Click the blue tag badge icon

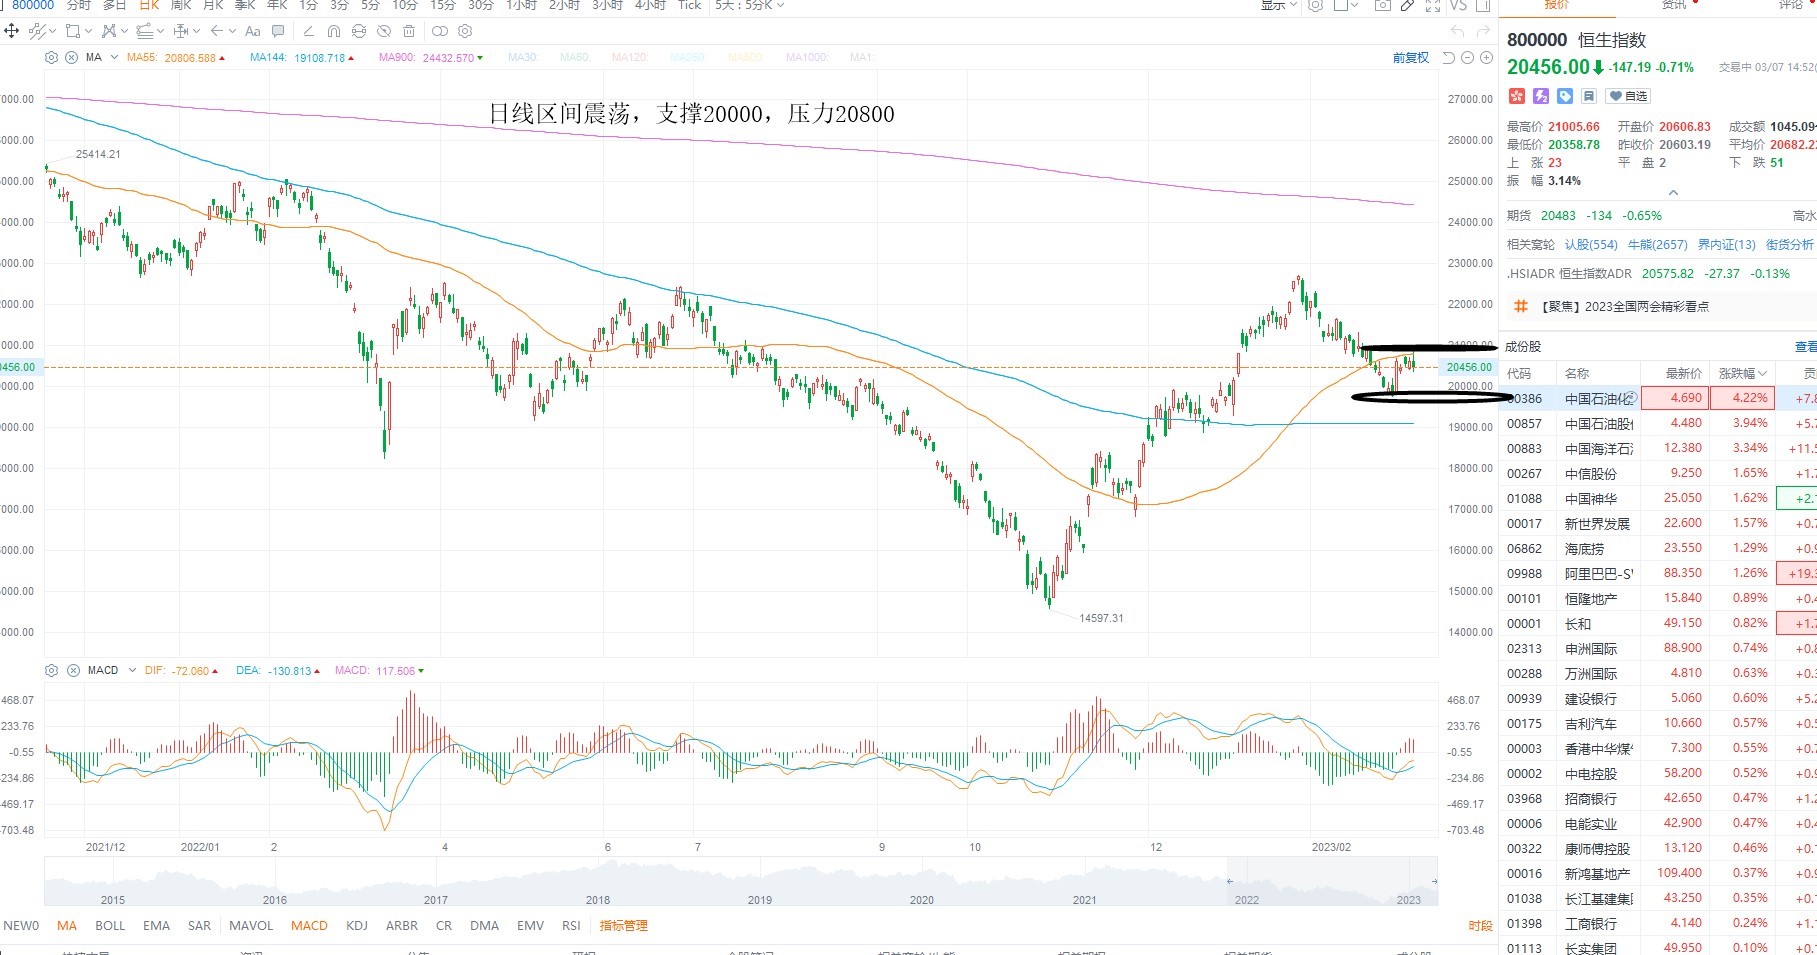click(x=1565, y=96)
